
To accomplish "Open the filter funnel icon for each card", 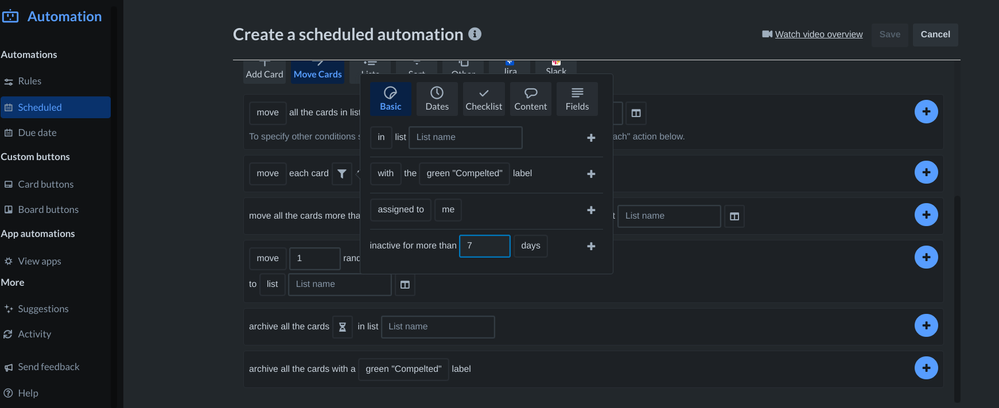I will [342, 173].
